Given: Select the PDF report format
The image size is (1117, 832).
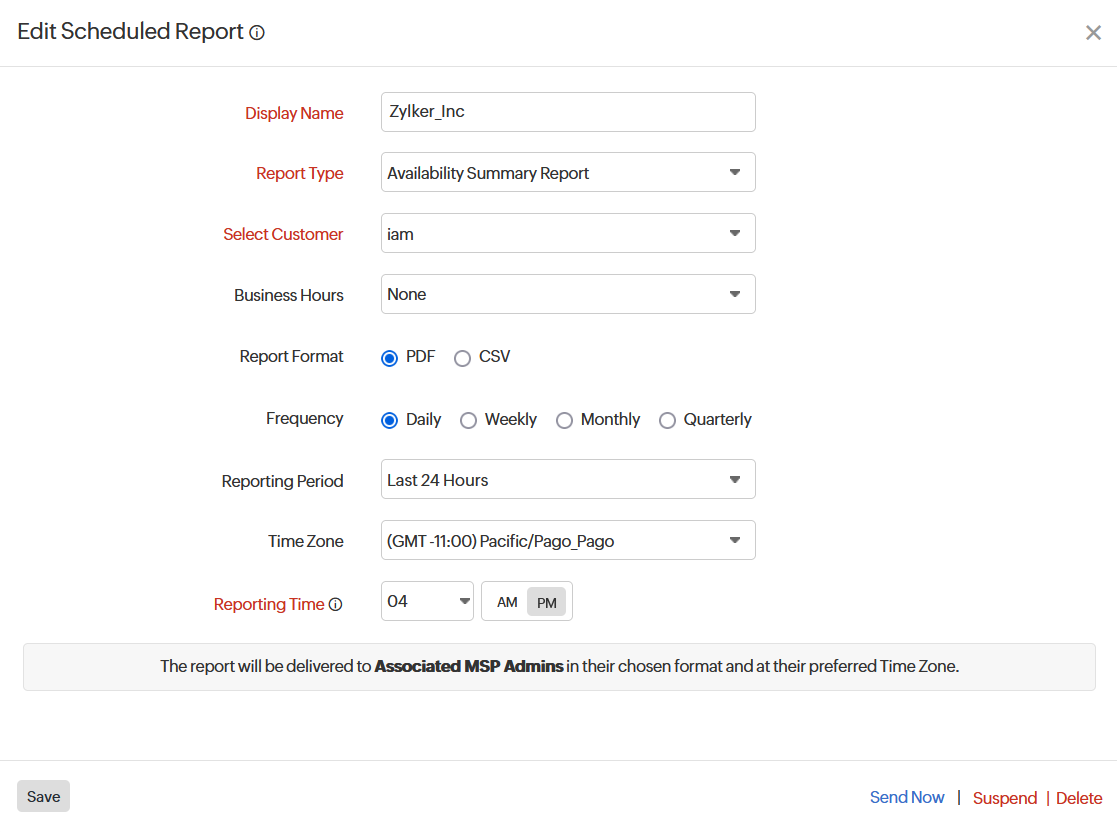Looking at the screenshot, I should (x=389, y=357).
